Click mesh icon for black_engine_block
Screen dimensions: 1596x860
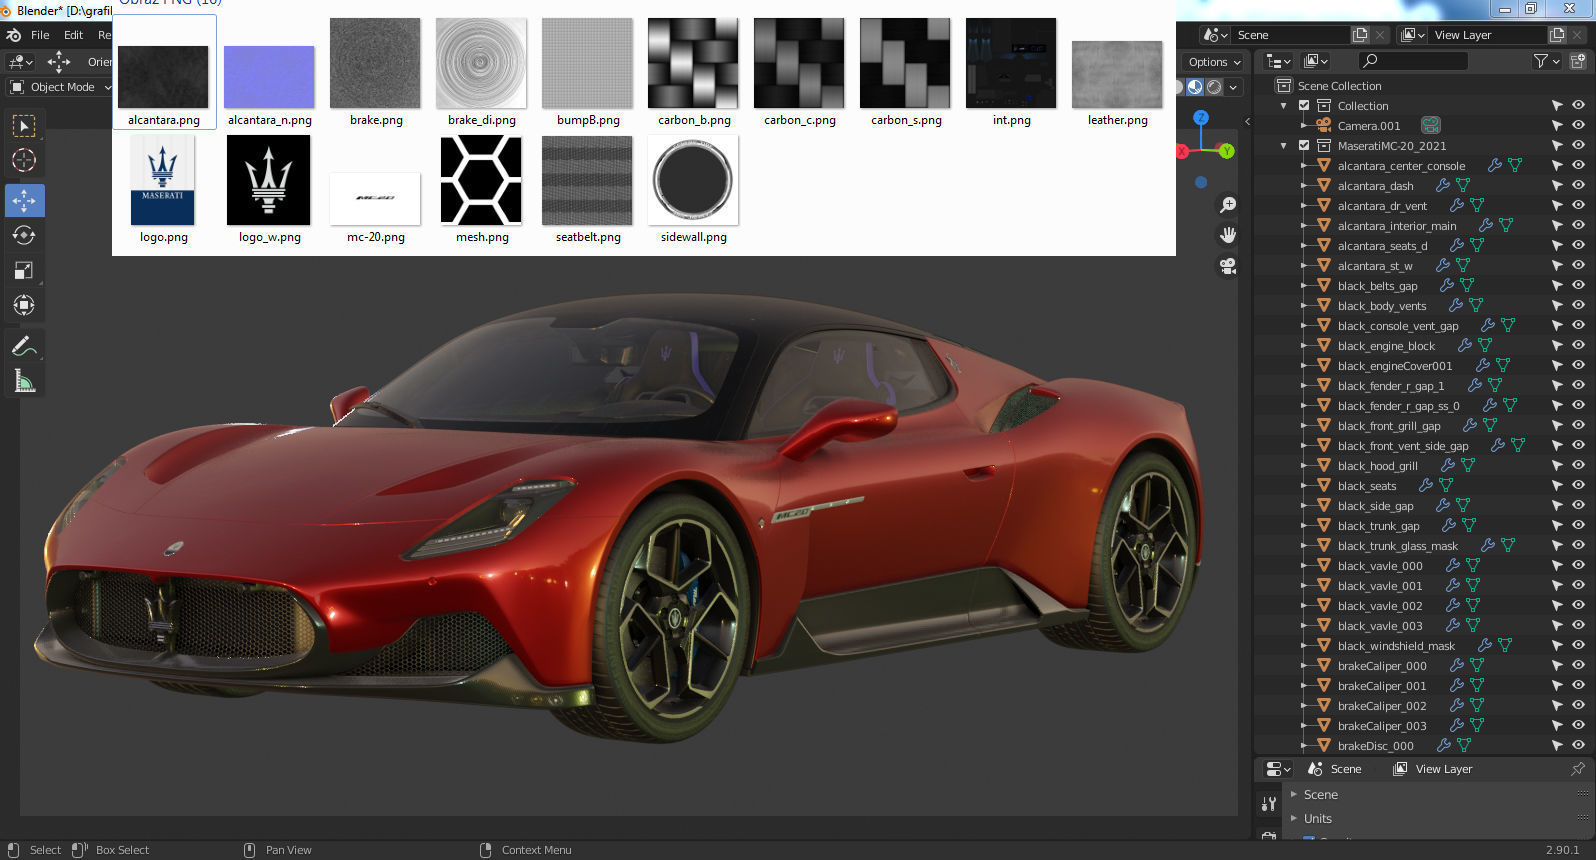click(x=1485, y=346)
